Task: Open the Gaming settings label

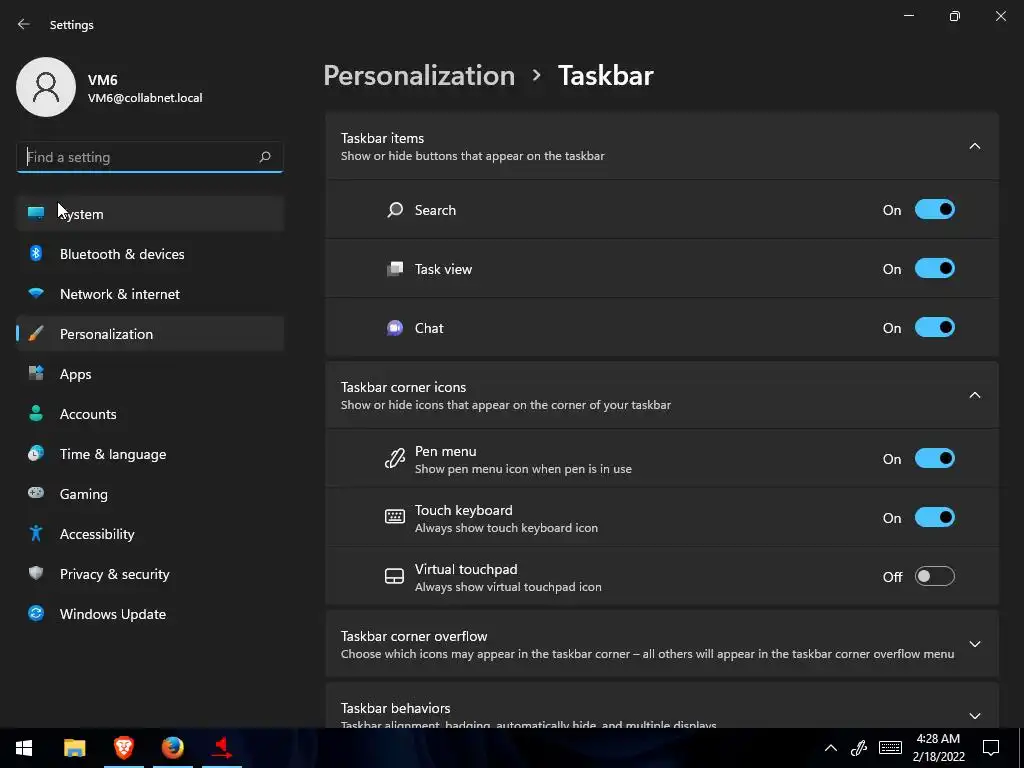Action: click(x=84, y=494)
